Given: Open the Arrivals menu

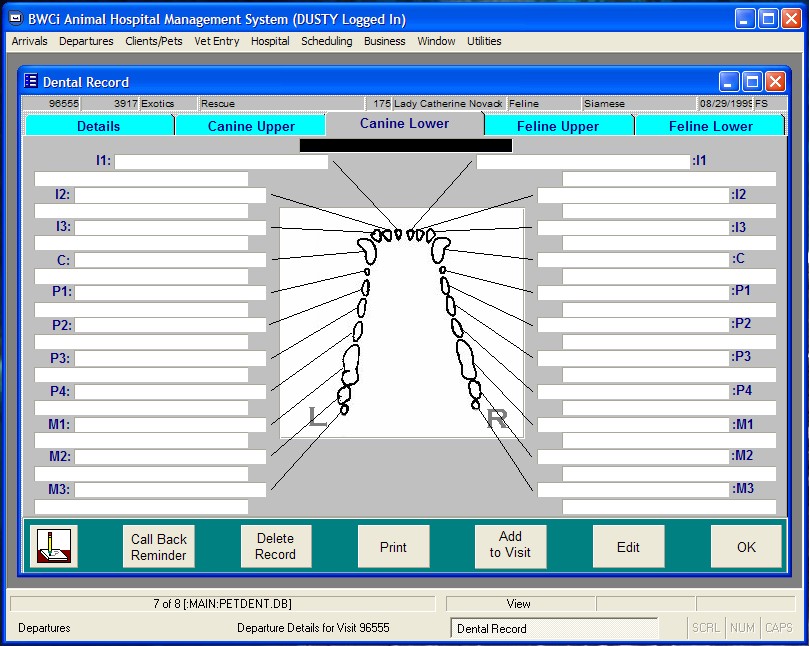Looking at the screenshot, I should pyautogui.click(x=29, y=41).
